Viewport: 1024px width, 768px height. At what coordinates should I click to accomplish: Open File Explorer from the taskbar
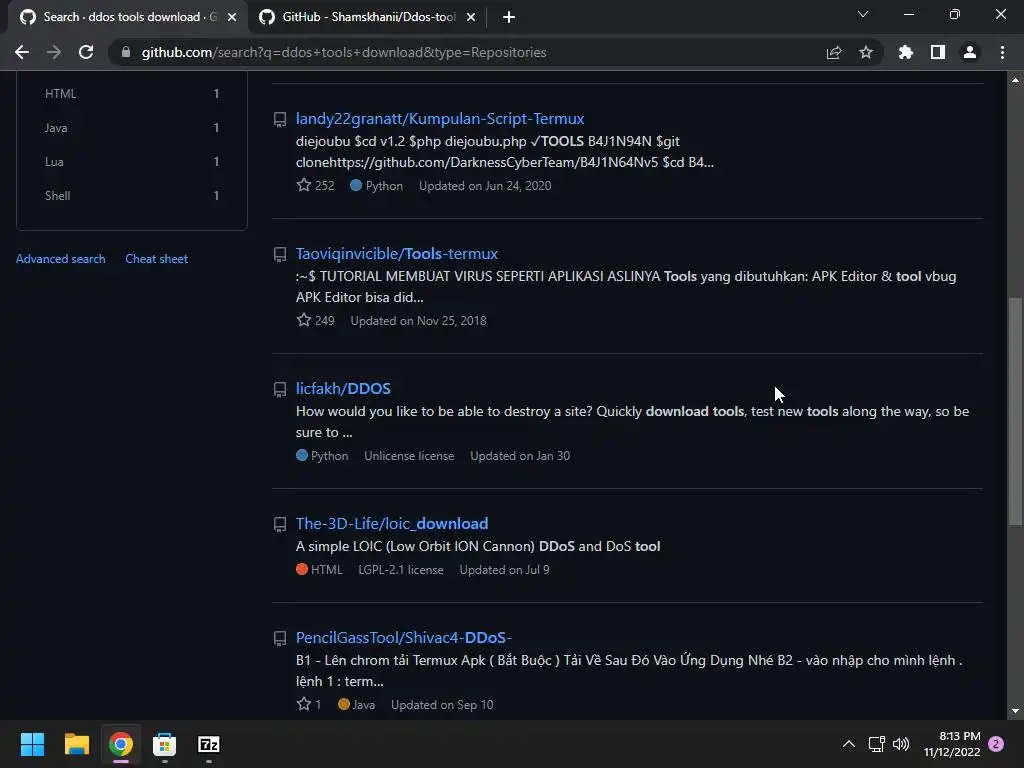[x=76, y=744]
